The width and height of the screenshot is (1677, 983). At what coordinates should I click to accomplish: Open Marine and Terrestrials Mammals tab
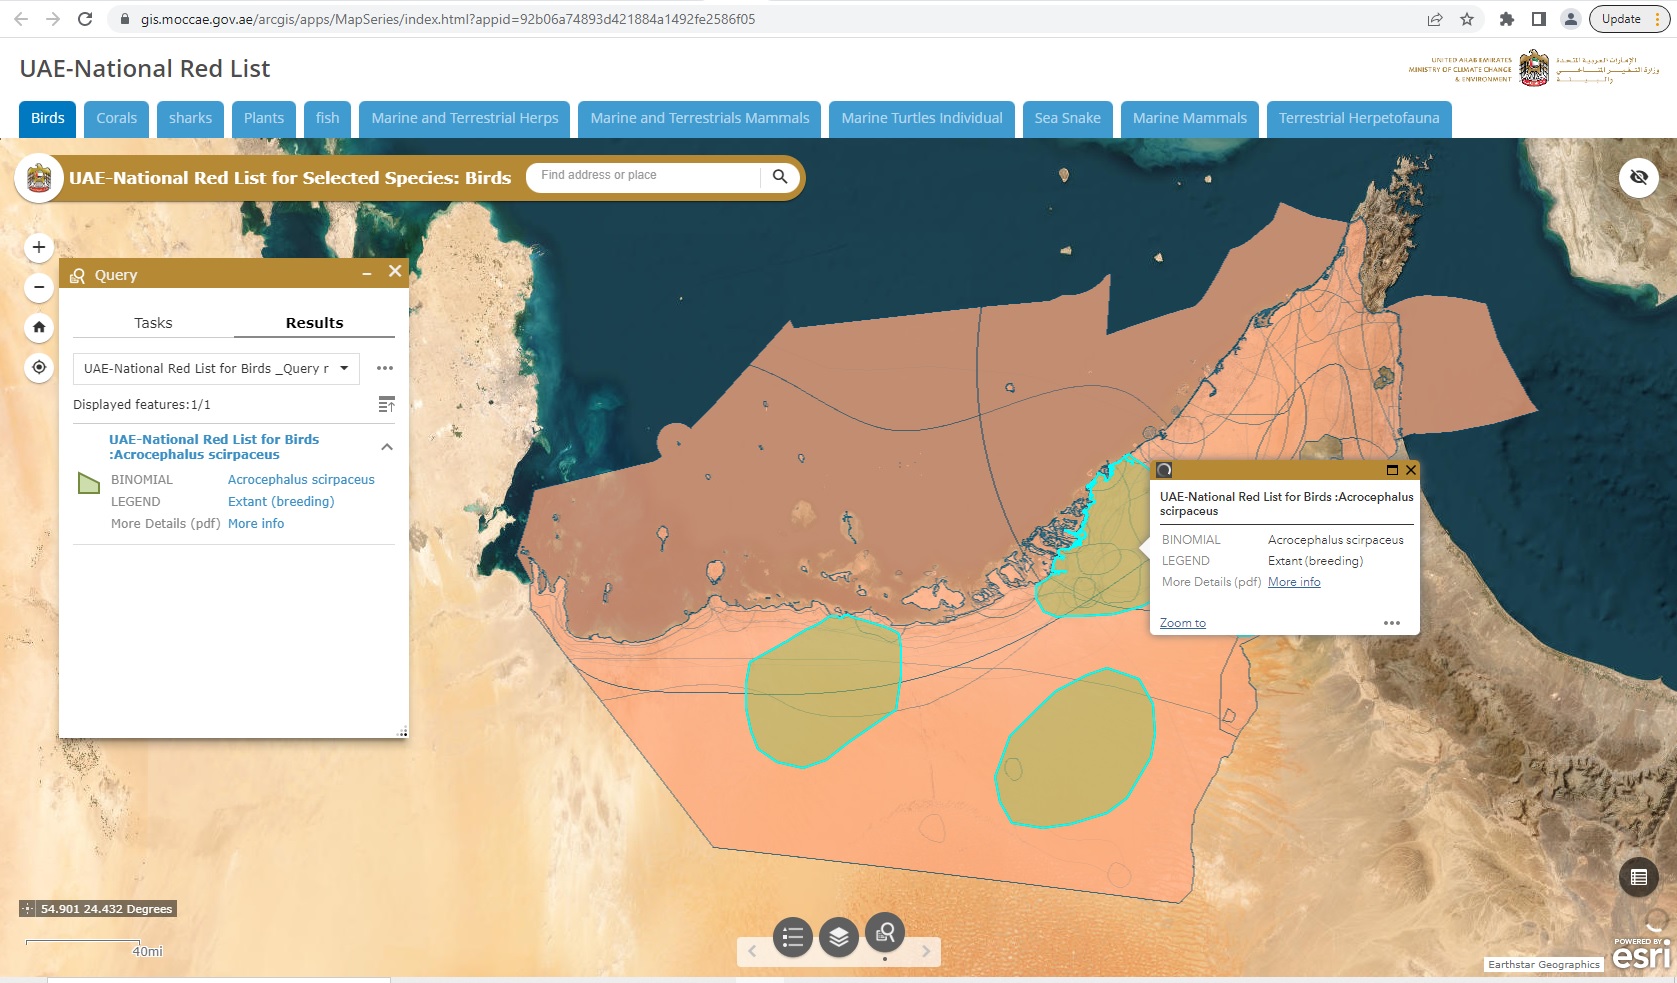tap(700, 118)
